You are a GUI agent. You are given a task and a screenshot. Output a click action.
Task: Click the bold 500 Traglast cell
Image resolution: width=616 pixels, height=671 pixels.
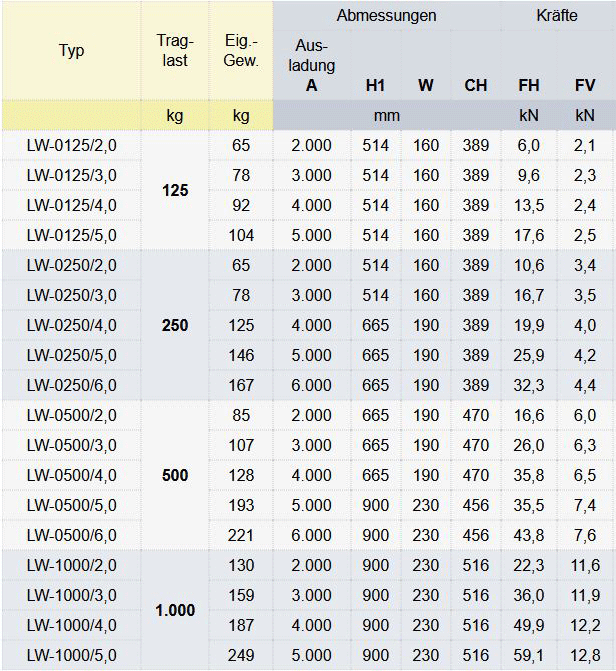(175, 476)
